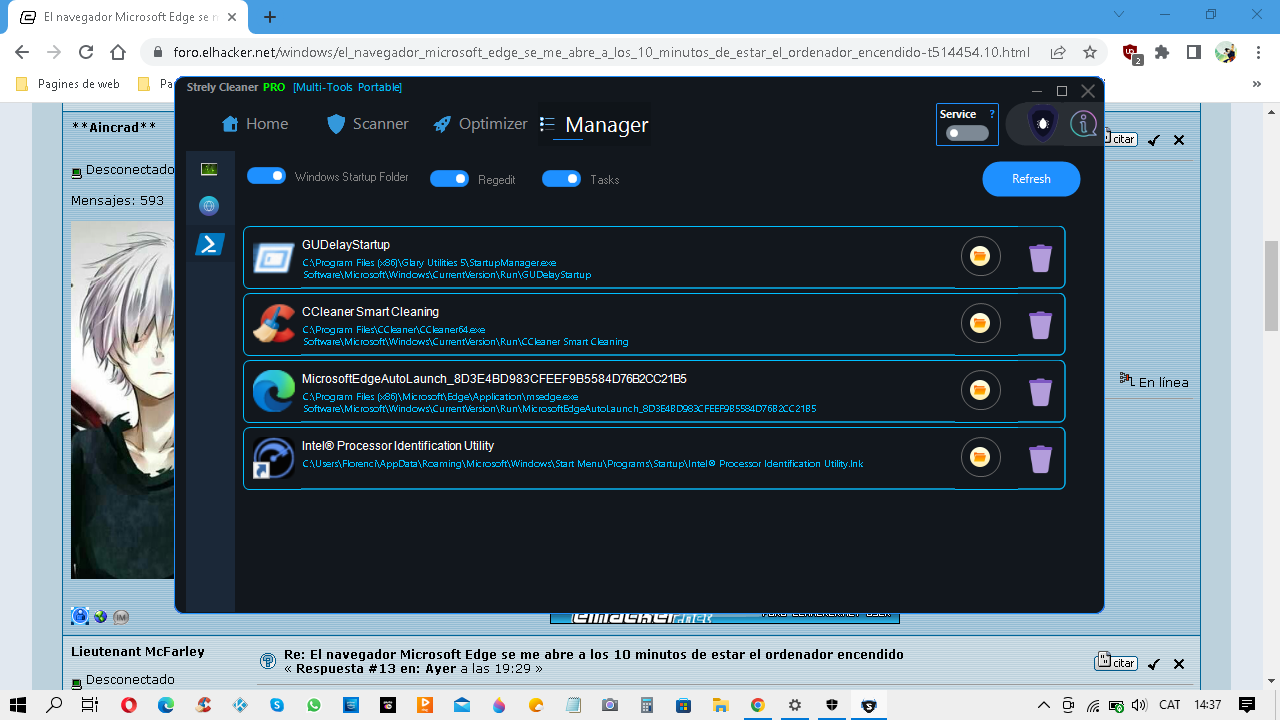The image size is (1280, 720).
Task: Open a new Chrome tab
Action: [270, 17]
